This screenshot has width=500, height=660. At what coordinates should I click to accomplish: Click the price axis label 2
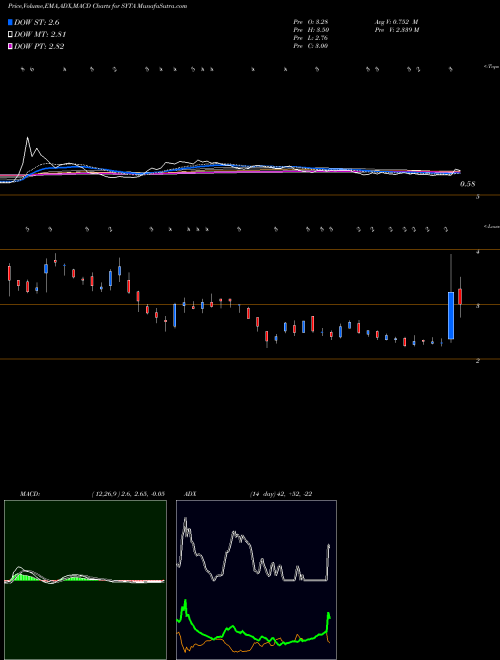[478, 361]
